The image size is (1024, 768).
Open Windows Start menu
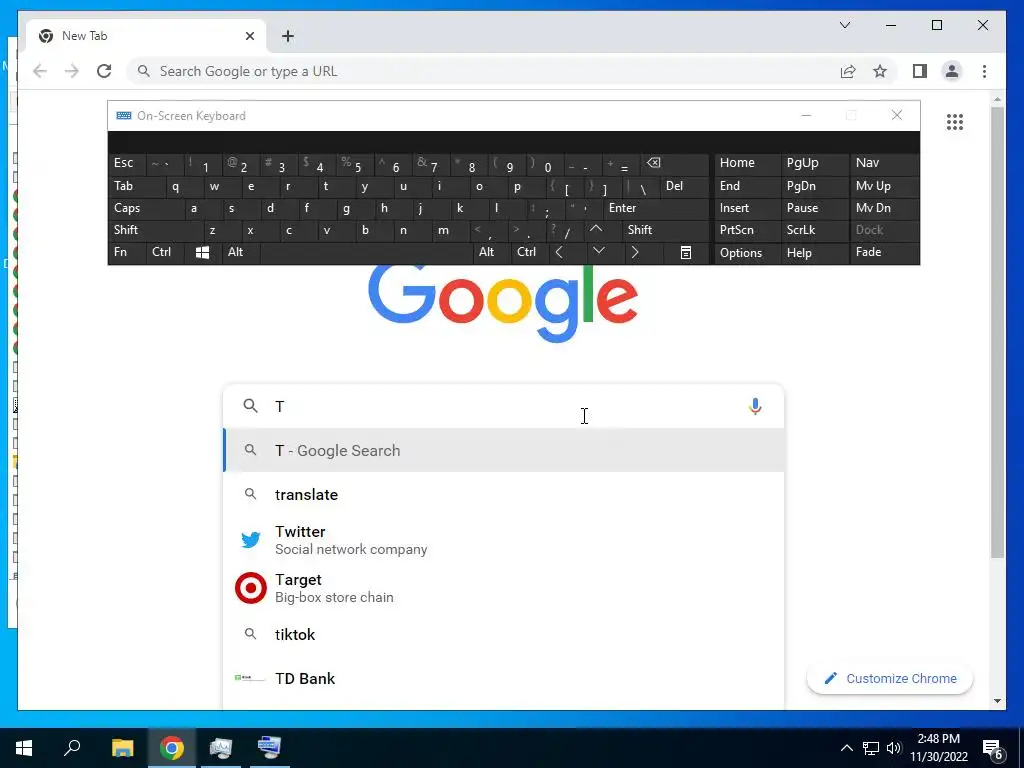(x=24, y=748)
